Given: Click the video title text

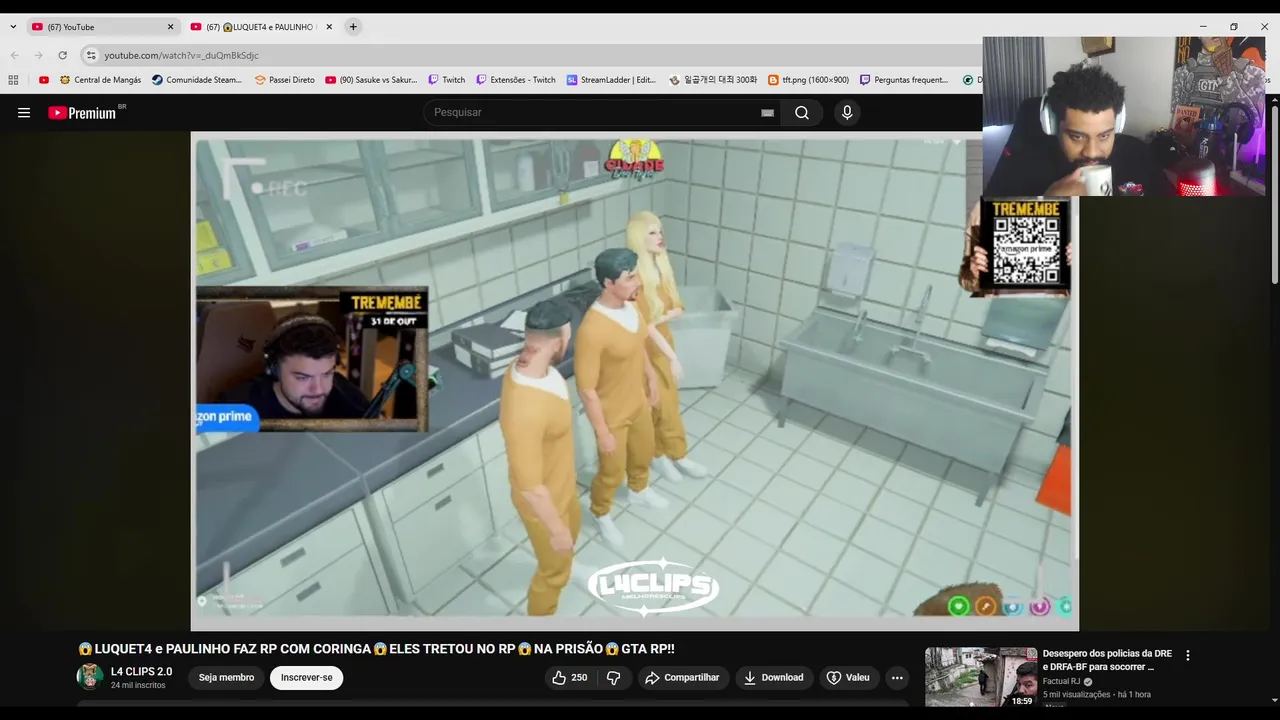Looking at the screenshot, I should tap(376, 649).
